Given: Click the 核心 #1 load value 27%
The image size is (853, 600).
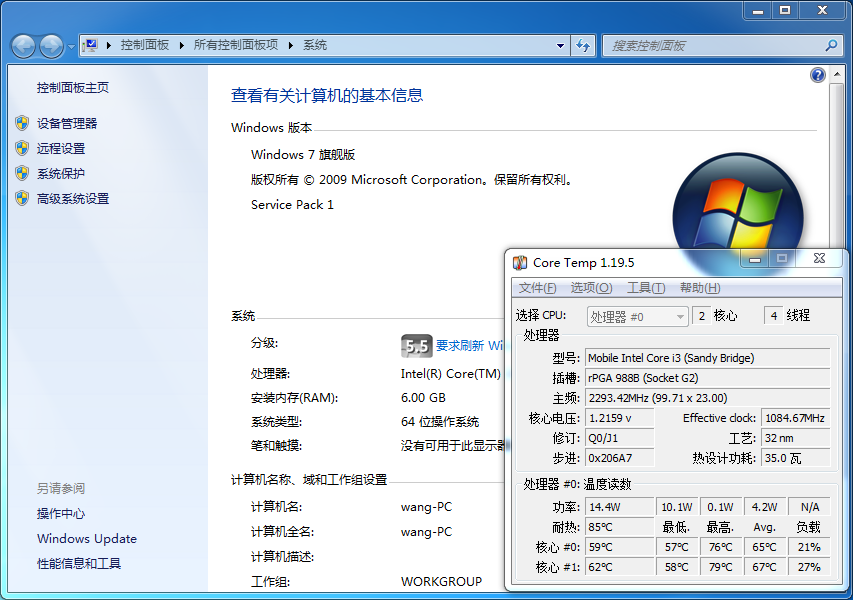Looking at the screenshot, I should [x=808, y=567].
